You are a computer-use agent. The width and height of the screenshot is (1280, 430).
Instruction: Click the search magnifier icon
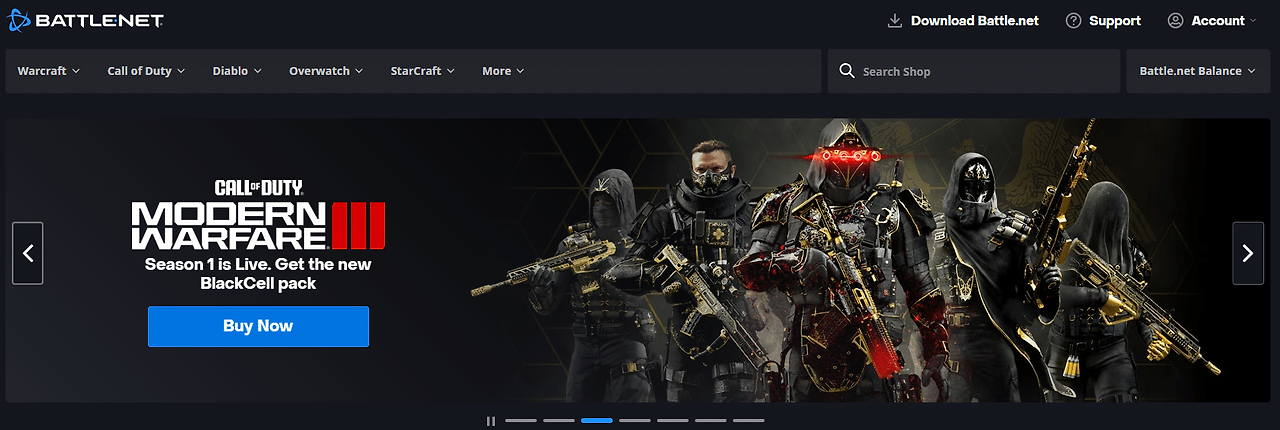tap(847, 71)
